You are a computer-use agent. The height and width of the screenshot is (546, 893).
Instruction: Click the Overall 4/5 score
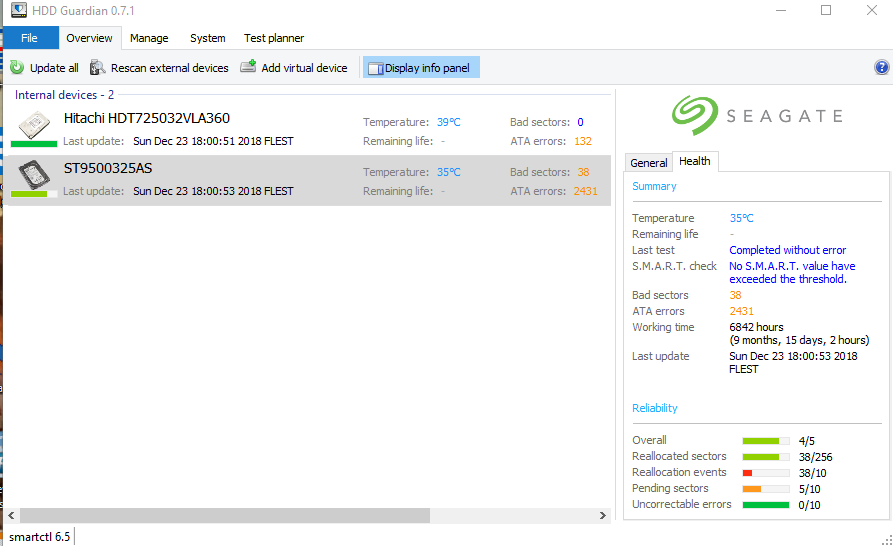806,441
